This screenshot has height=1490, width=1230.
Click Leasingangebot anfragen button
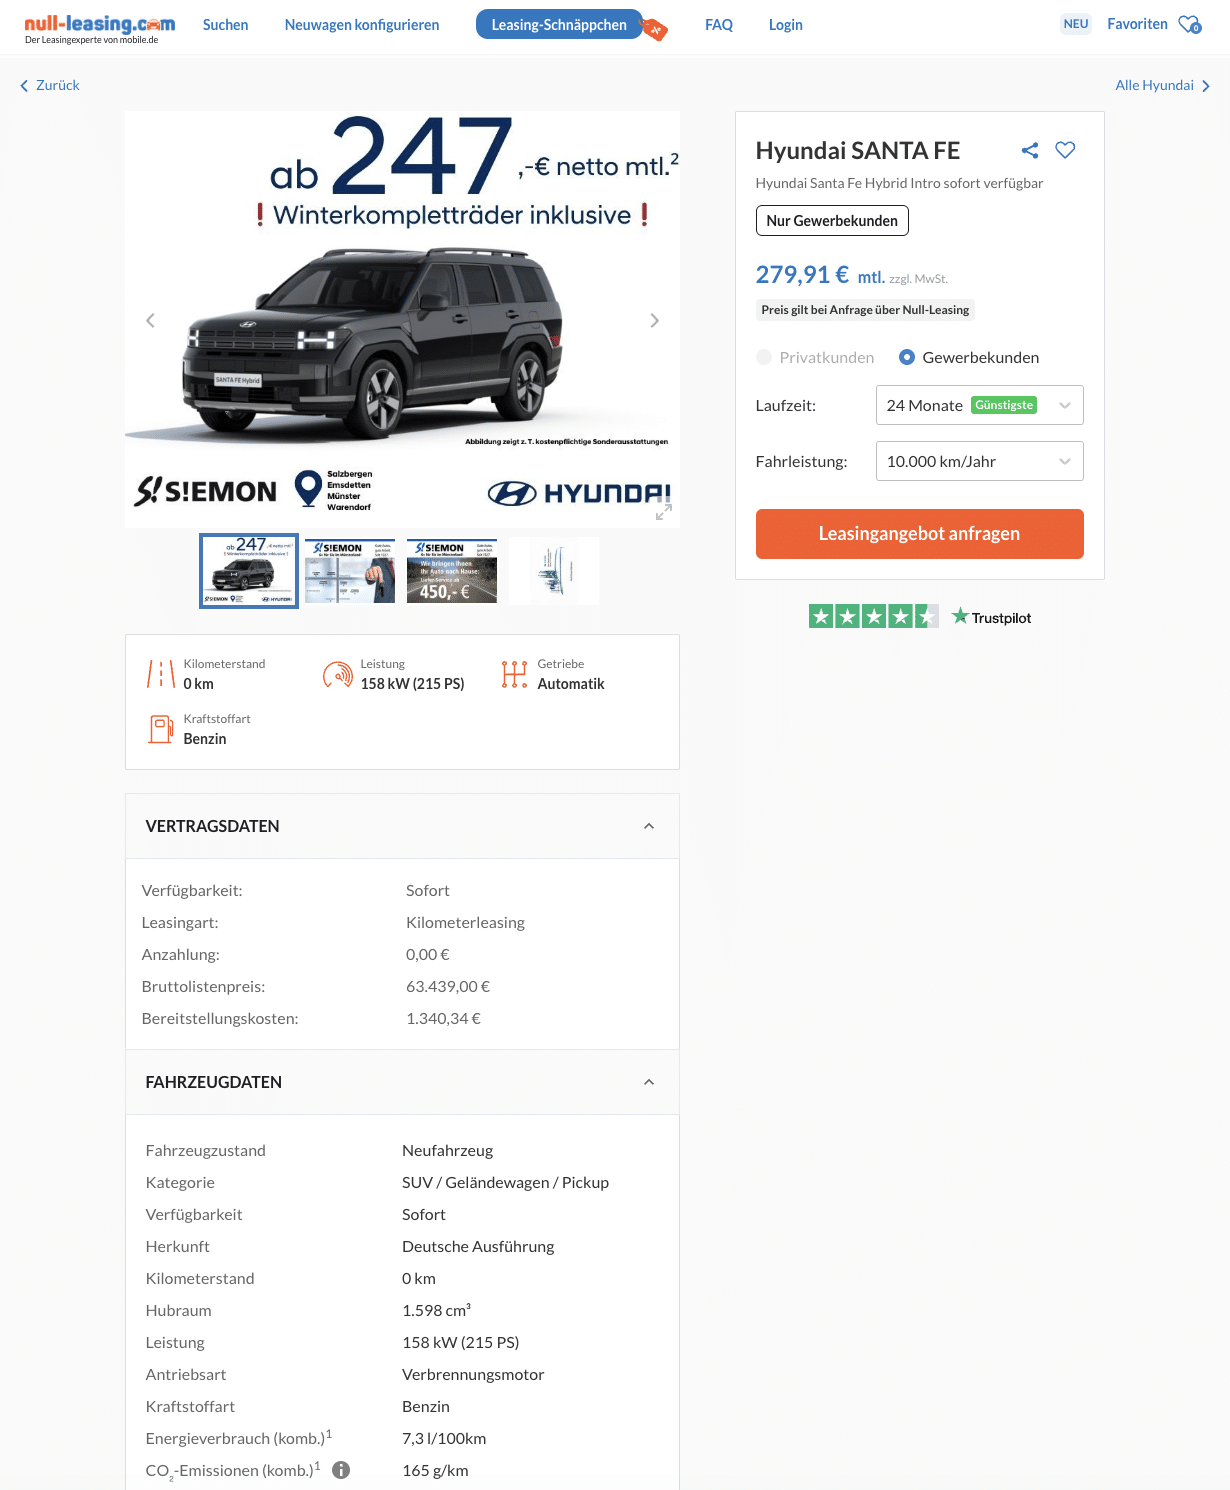[919, 534]
